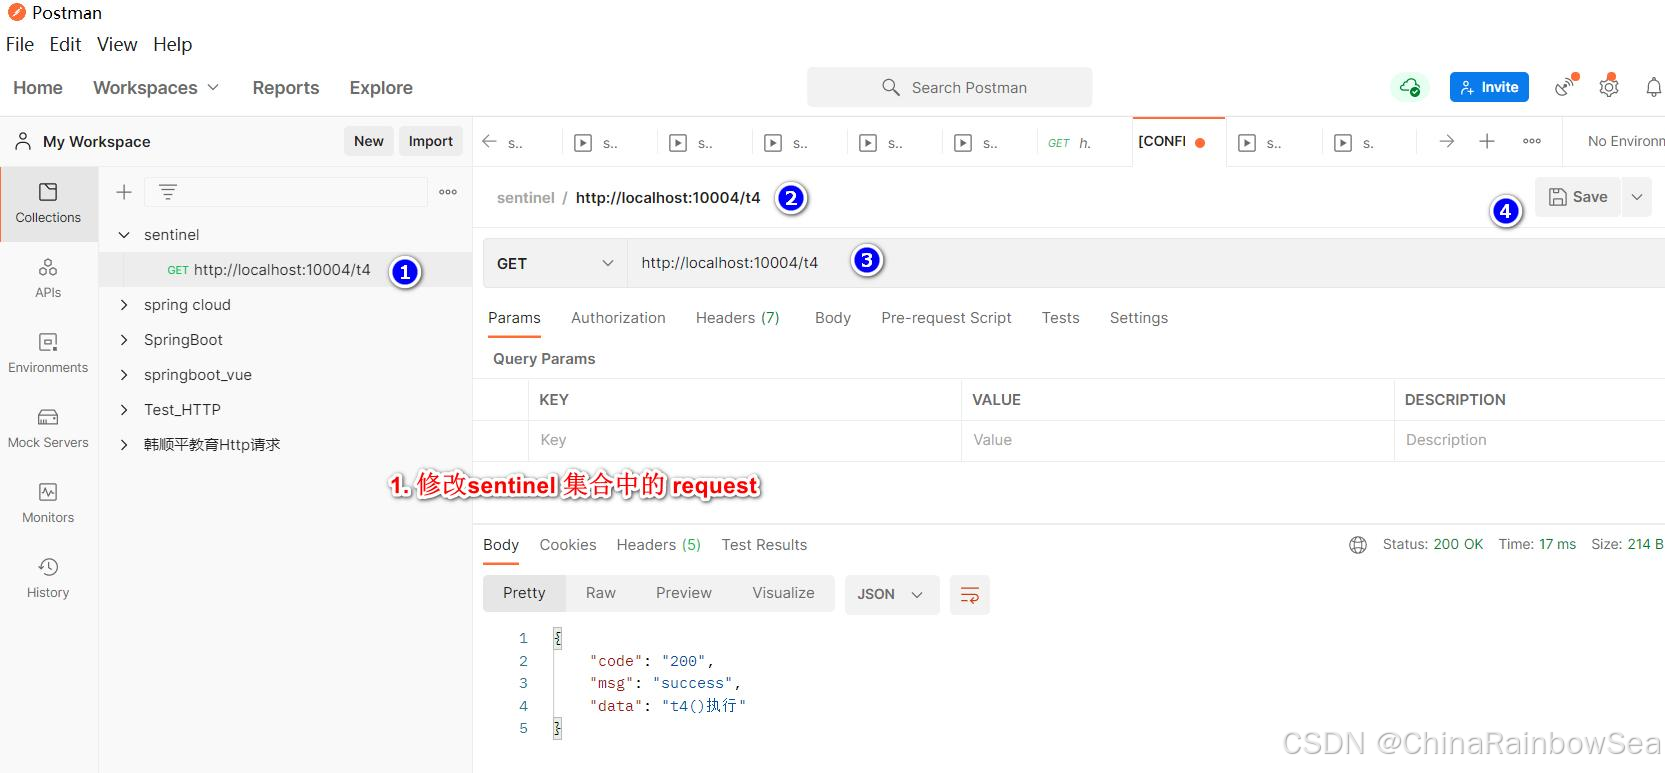
Task: Open the settings gear icon
Action: coord(1609,87)
